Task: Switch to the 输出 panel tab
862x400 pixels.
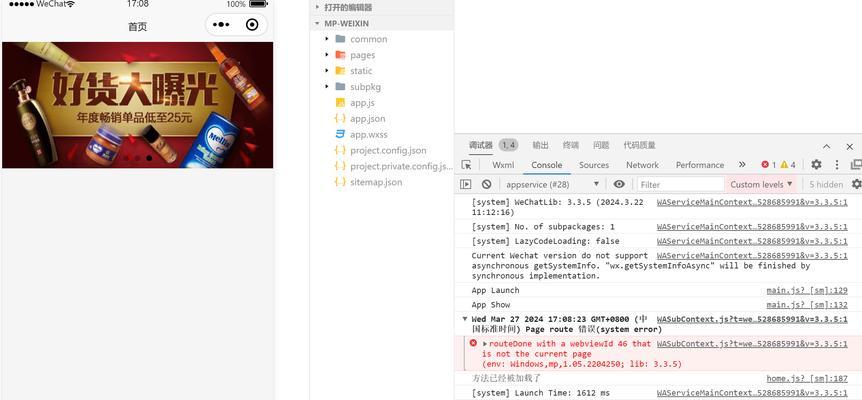Action: coord(540,146)
